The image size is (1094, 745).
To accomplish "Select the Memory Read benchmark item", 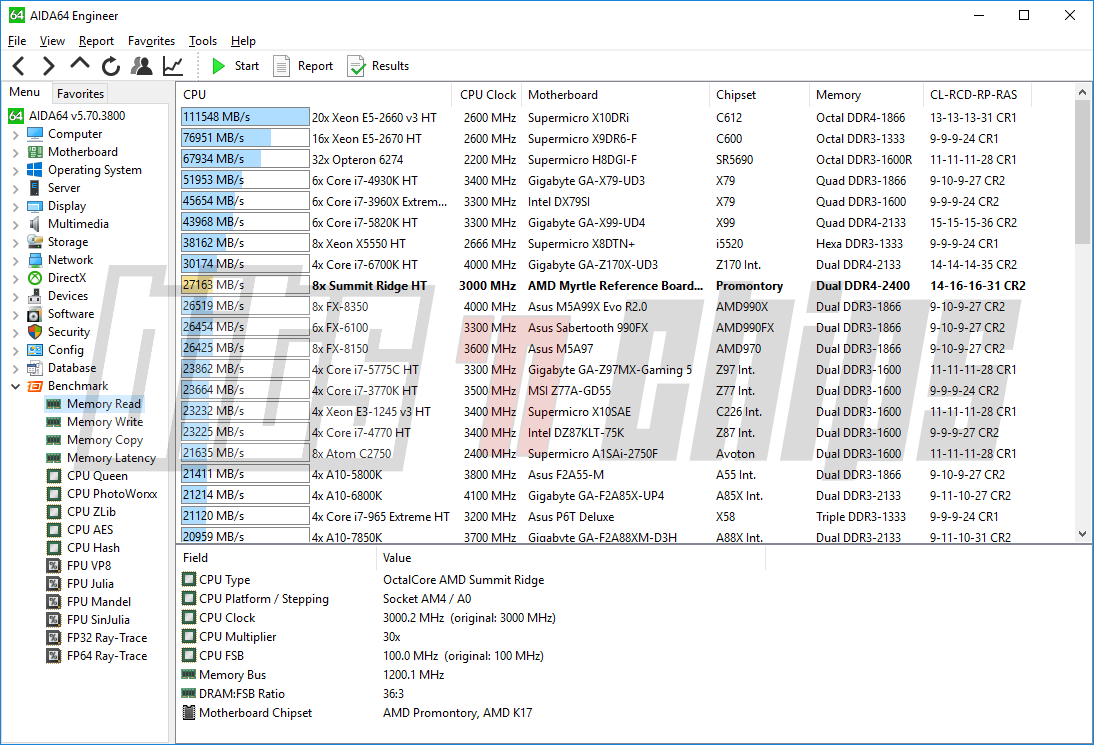I will click(x=93, y=404).
